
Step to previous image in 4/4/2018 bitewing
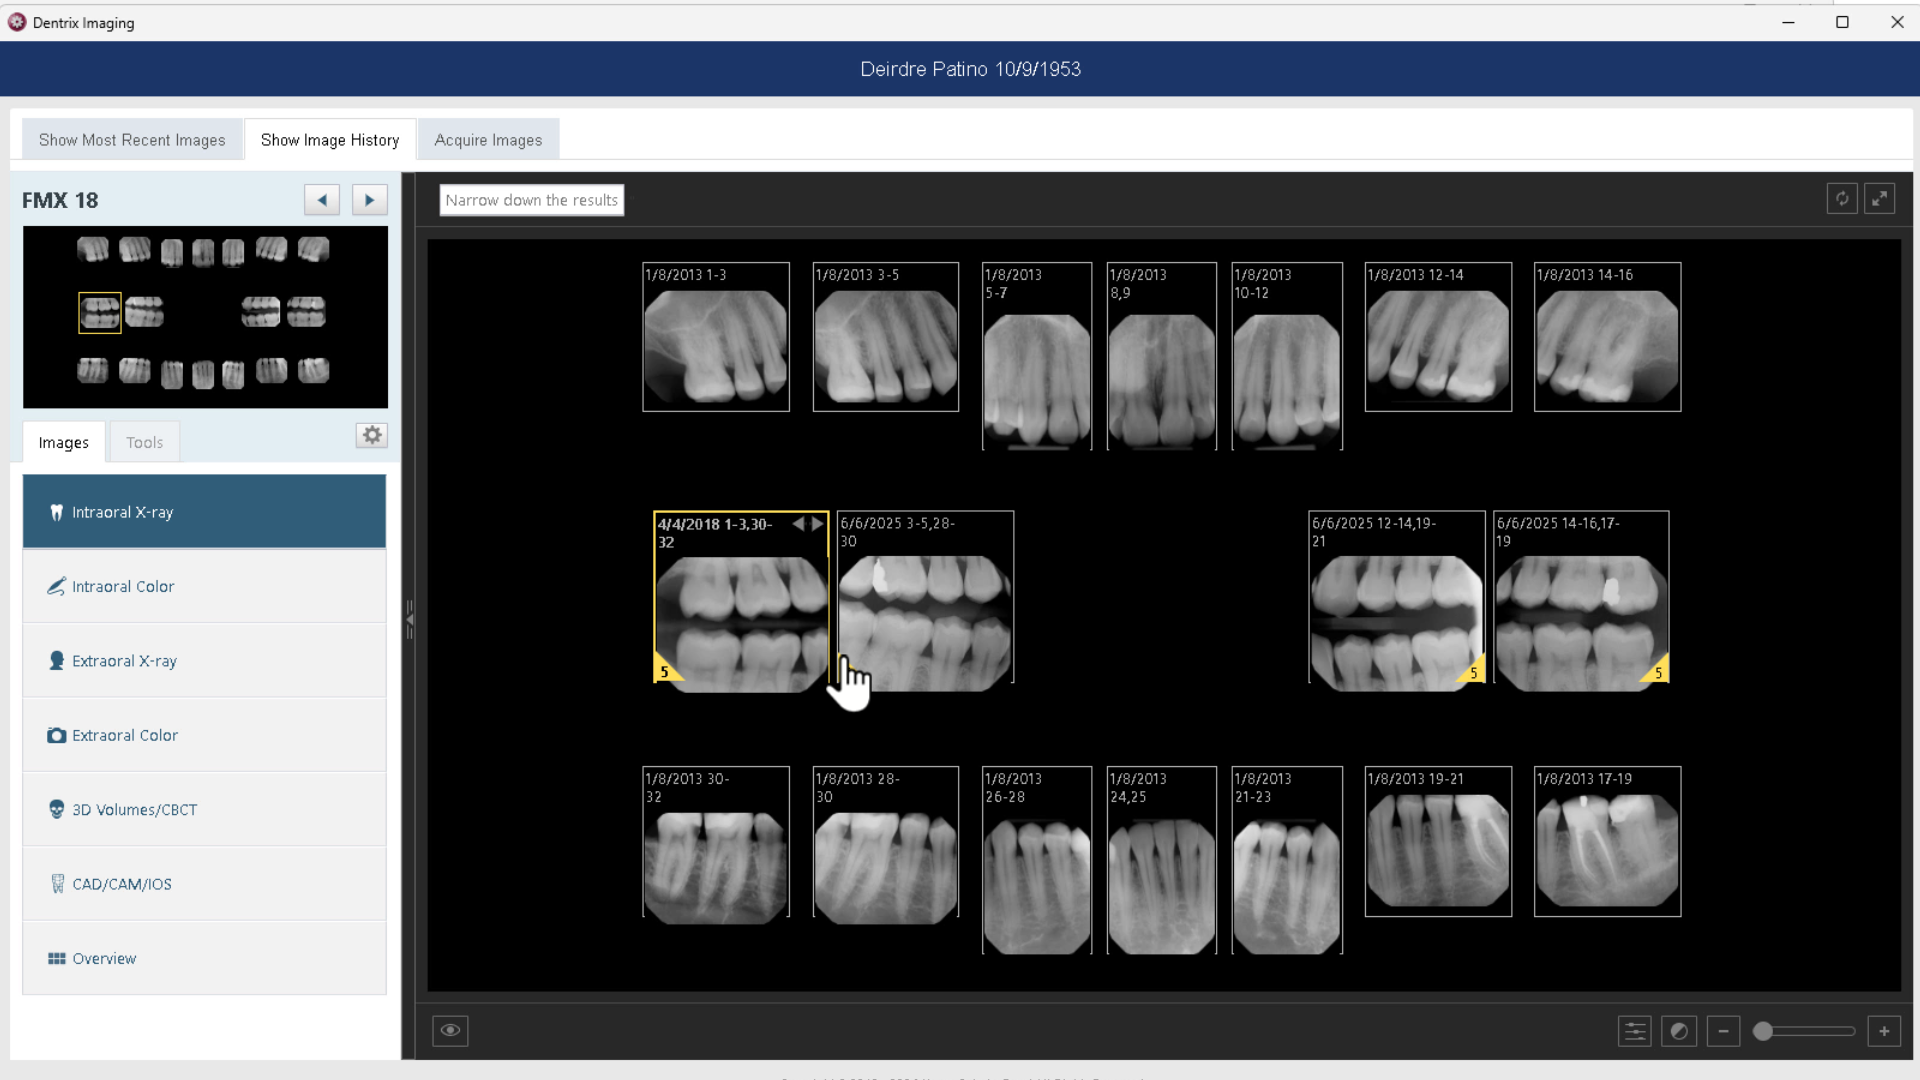tap(798, 524)
